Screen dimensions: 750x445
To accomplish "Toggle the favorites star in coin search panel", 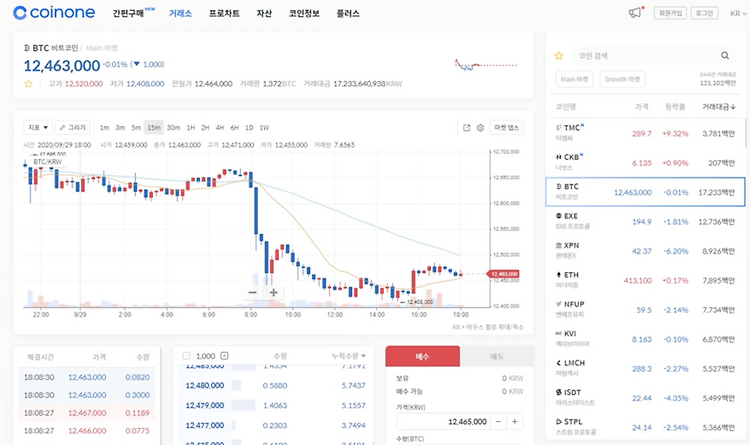I will [559, 56].
